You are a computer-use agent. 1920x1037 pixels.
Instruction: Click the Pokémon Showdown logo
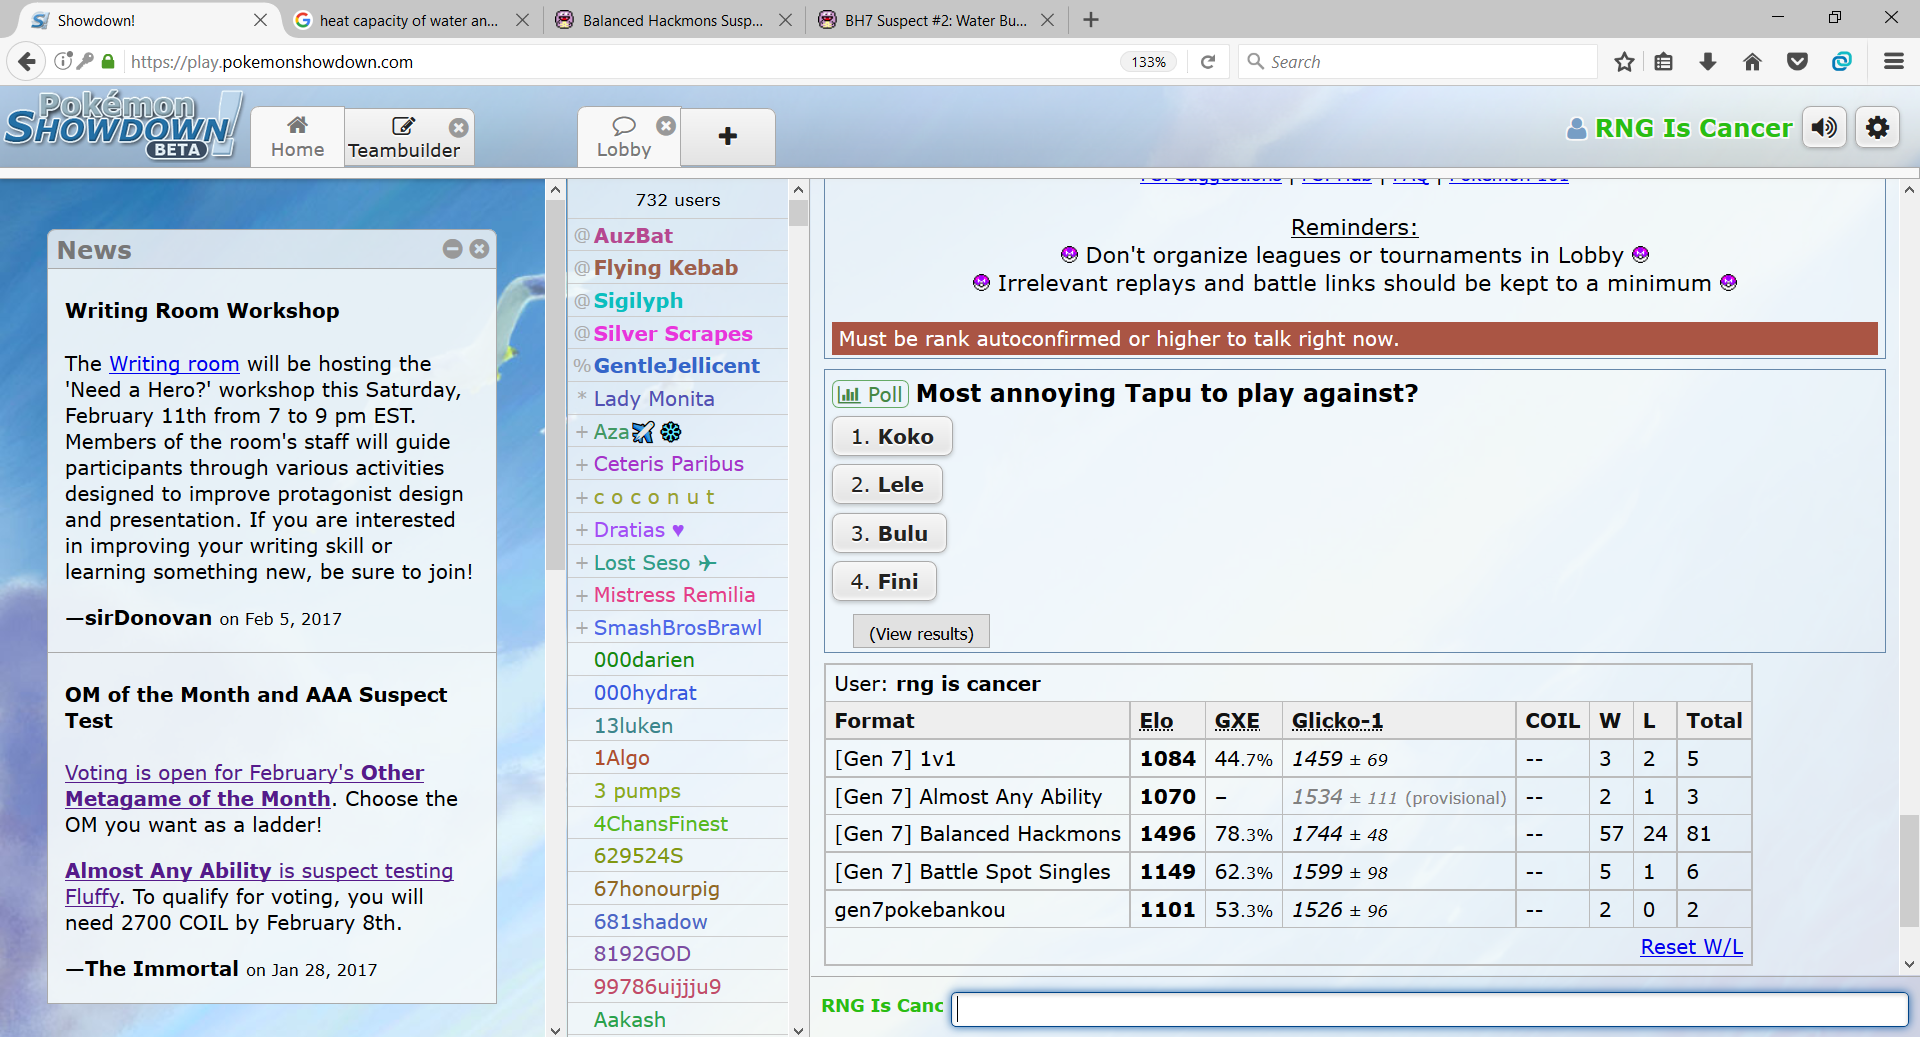click(122, 126)
